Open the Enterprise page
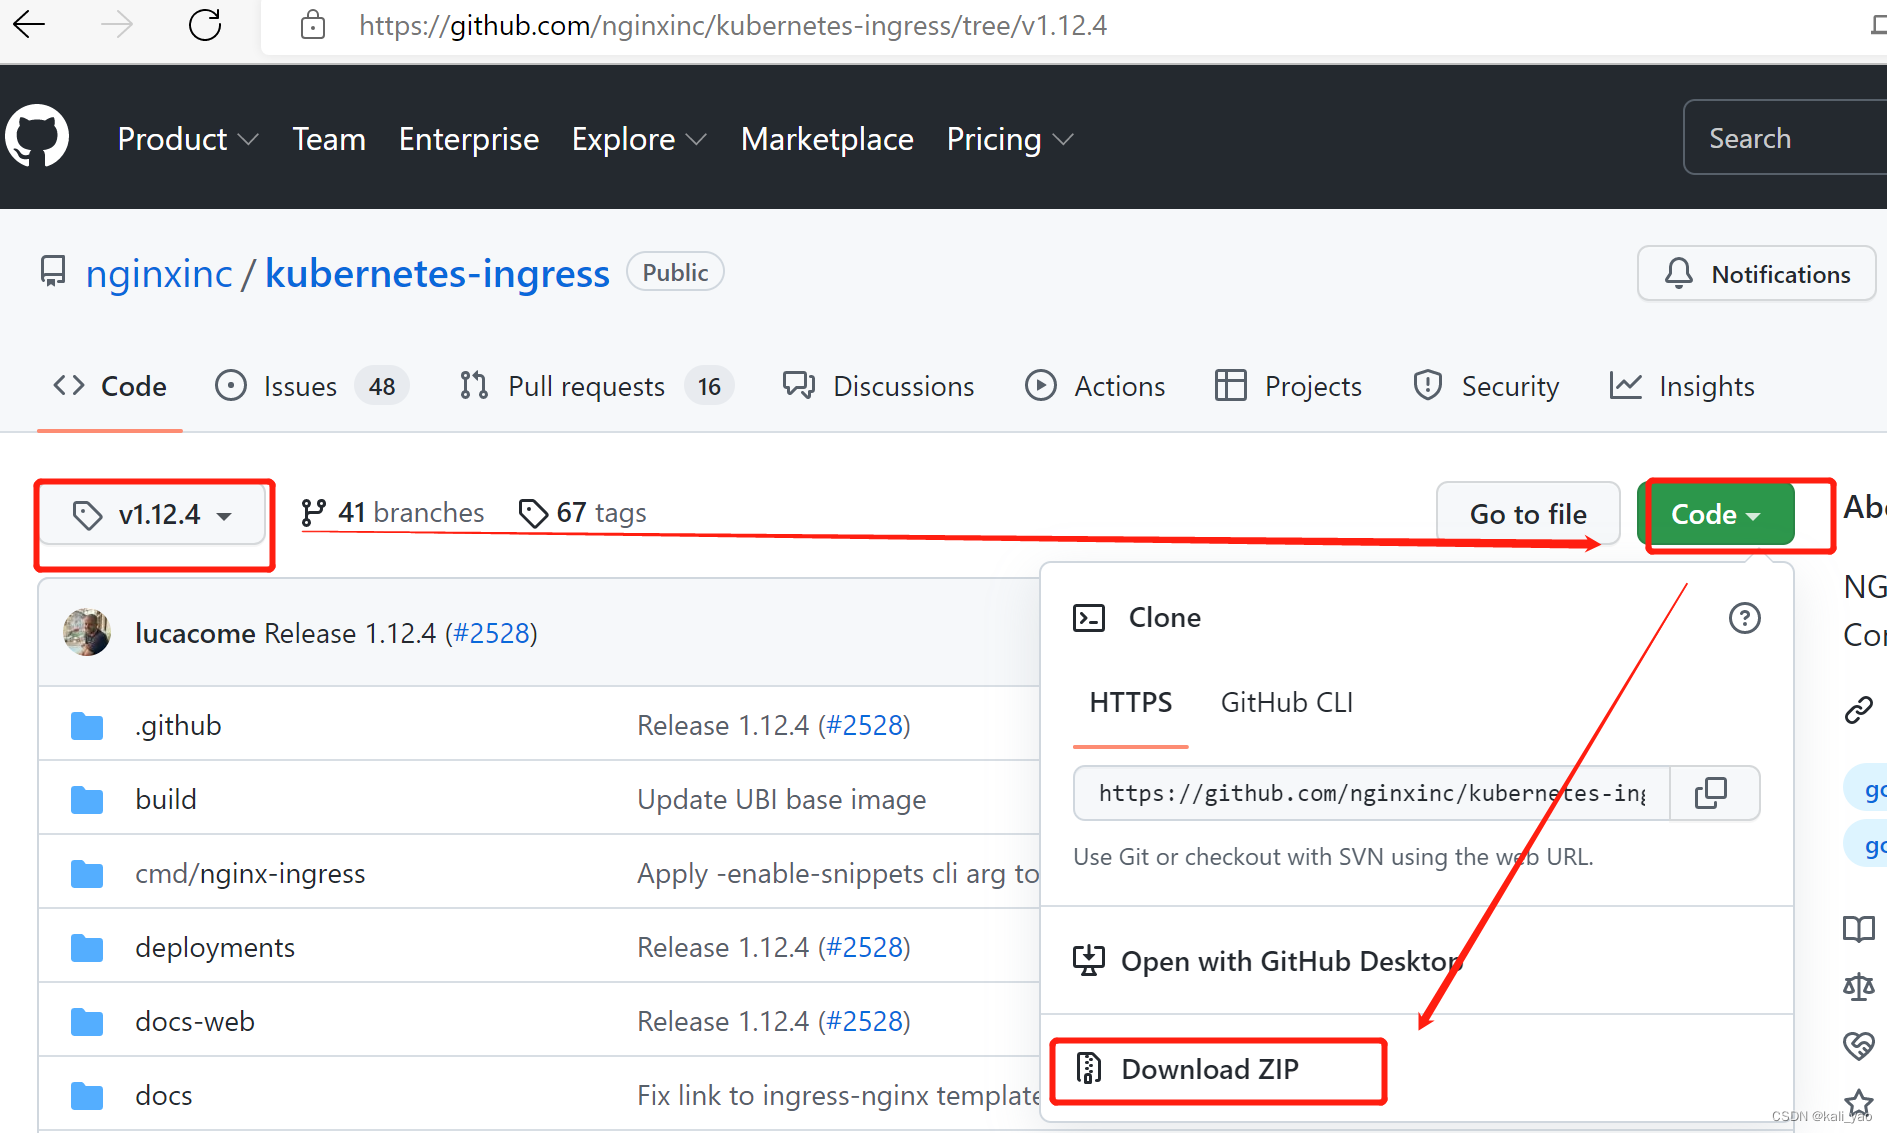Viewport: 1887px width, 1133px height. 469,139
